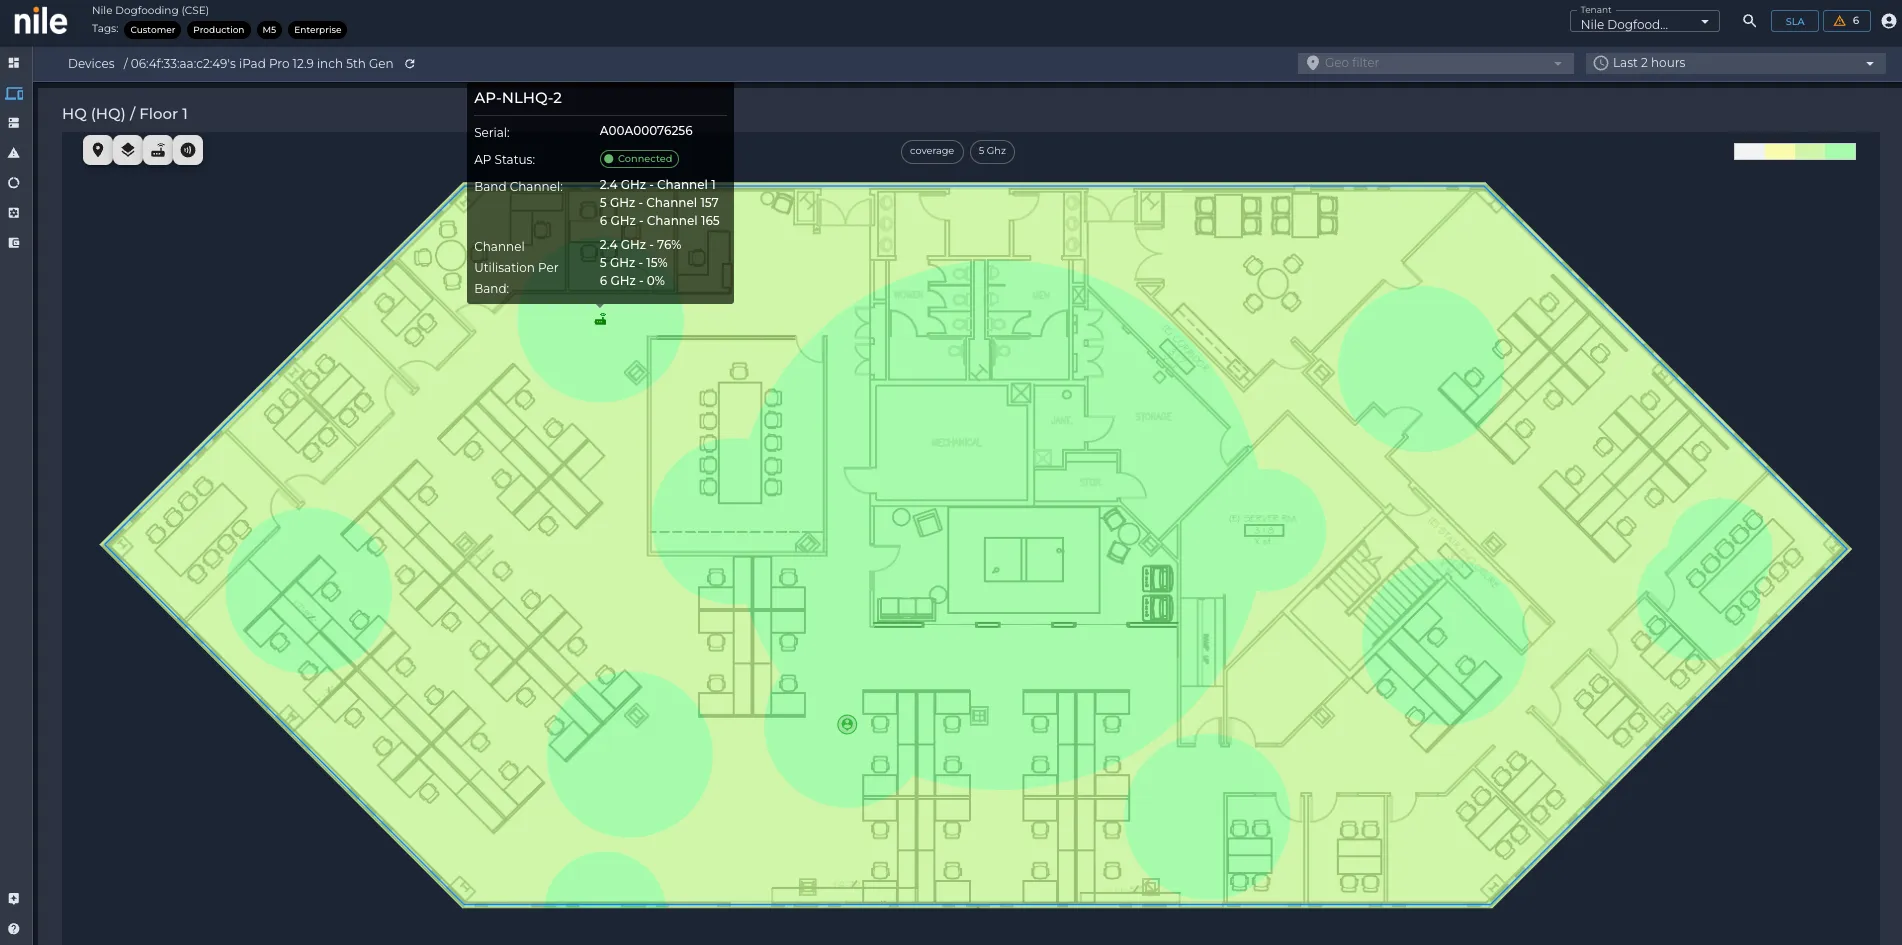This screenshot has width=1902, height=945.
Task: Open the bottom sidebar gear icon above help
Action: pos(14,899)
